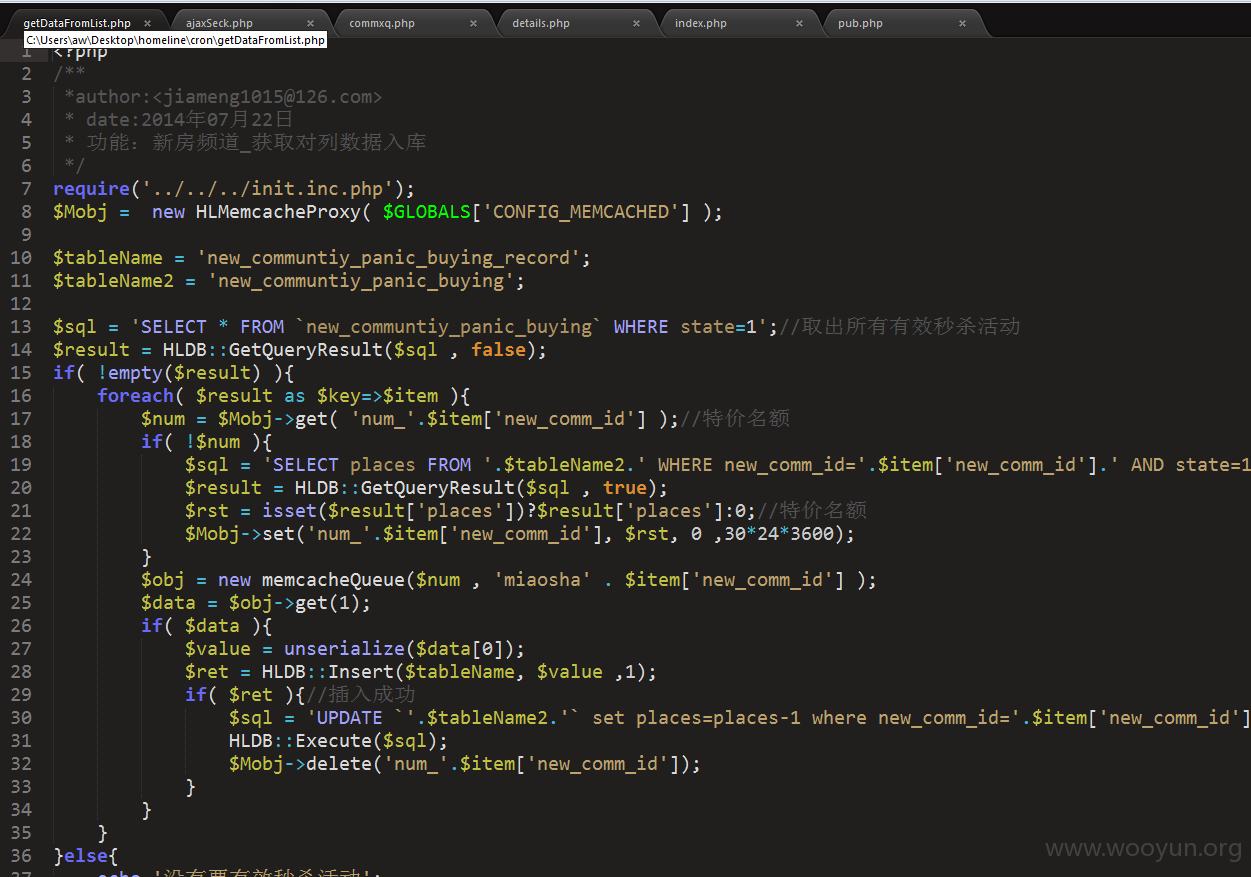Click isset on line 21
1251x877 pixels.
pyautogui.click(x=289, y=511)
